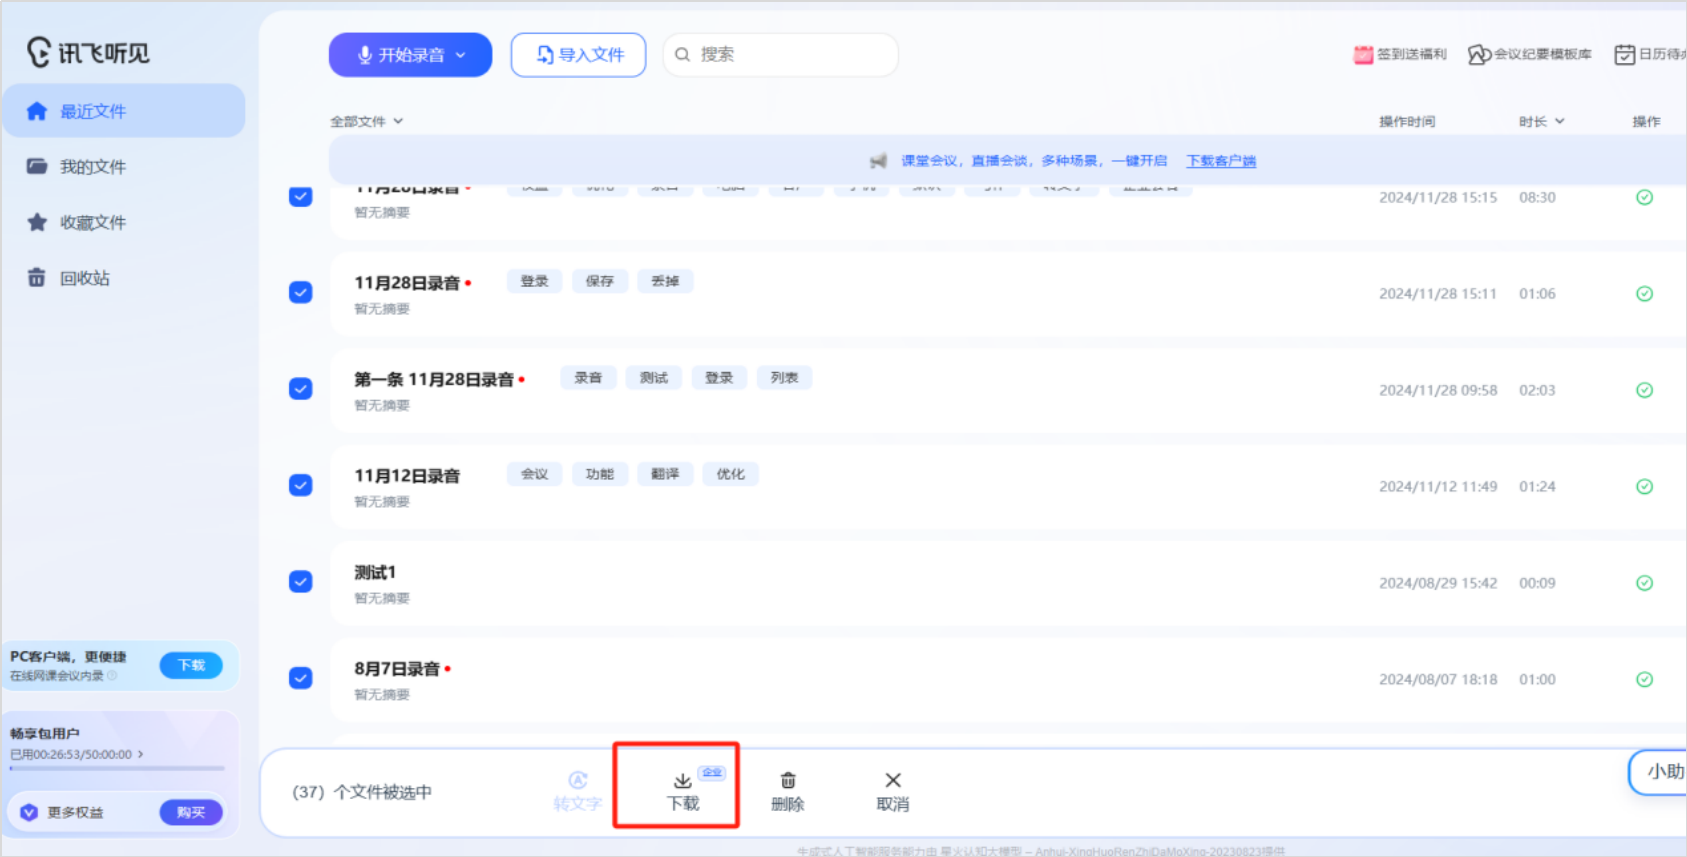
Task: Start a recording with 开始录音
Action: [410, 55]
